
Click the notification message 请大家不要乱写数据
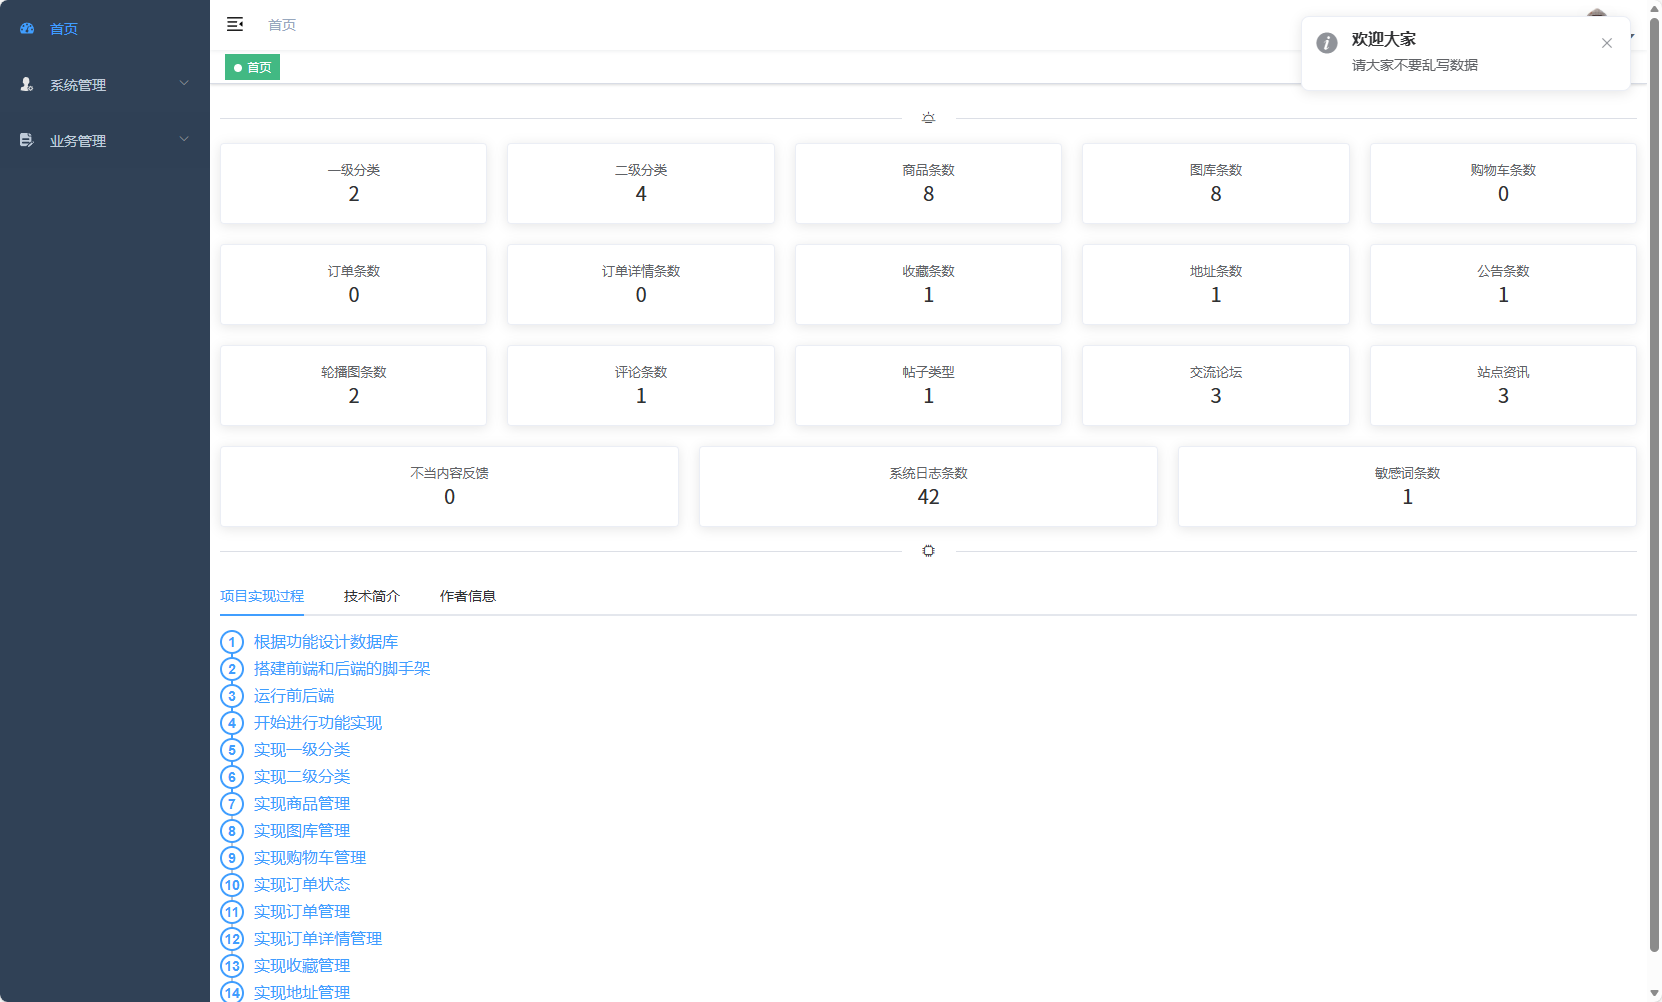[x=1415, y=65]
